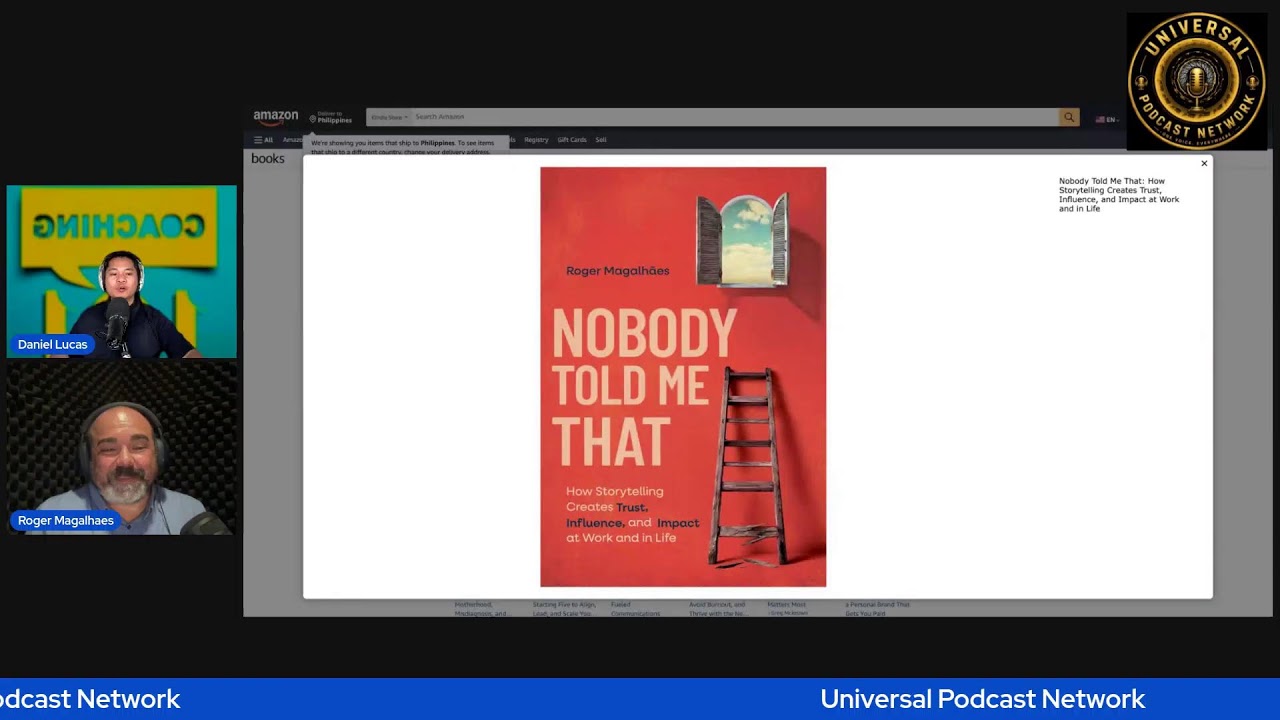Click the book title text in popup
This screenshot has height=720, width=1280.
coord(1119,195)
